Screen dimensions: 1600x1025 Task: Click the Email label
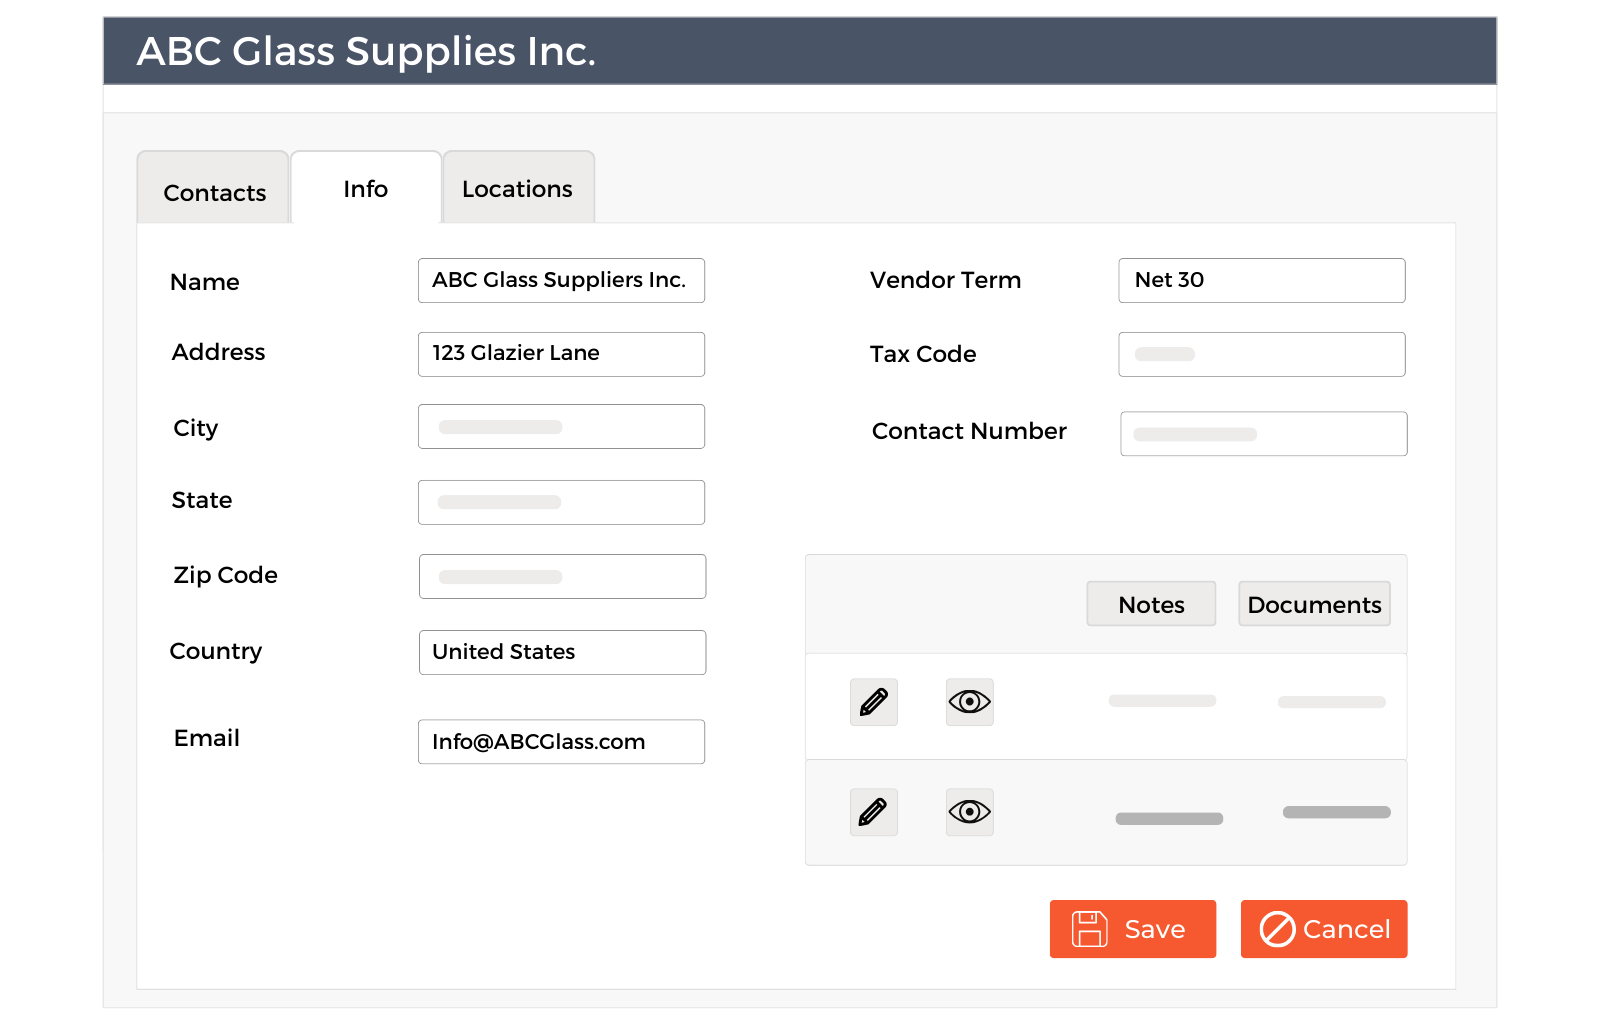[207, 738]
